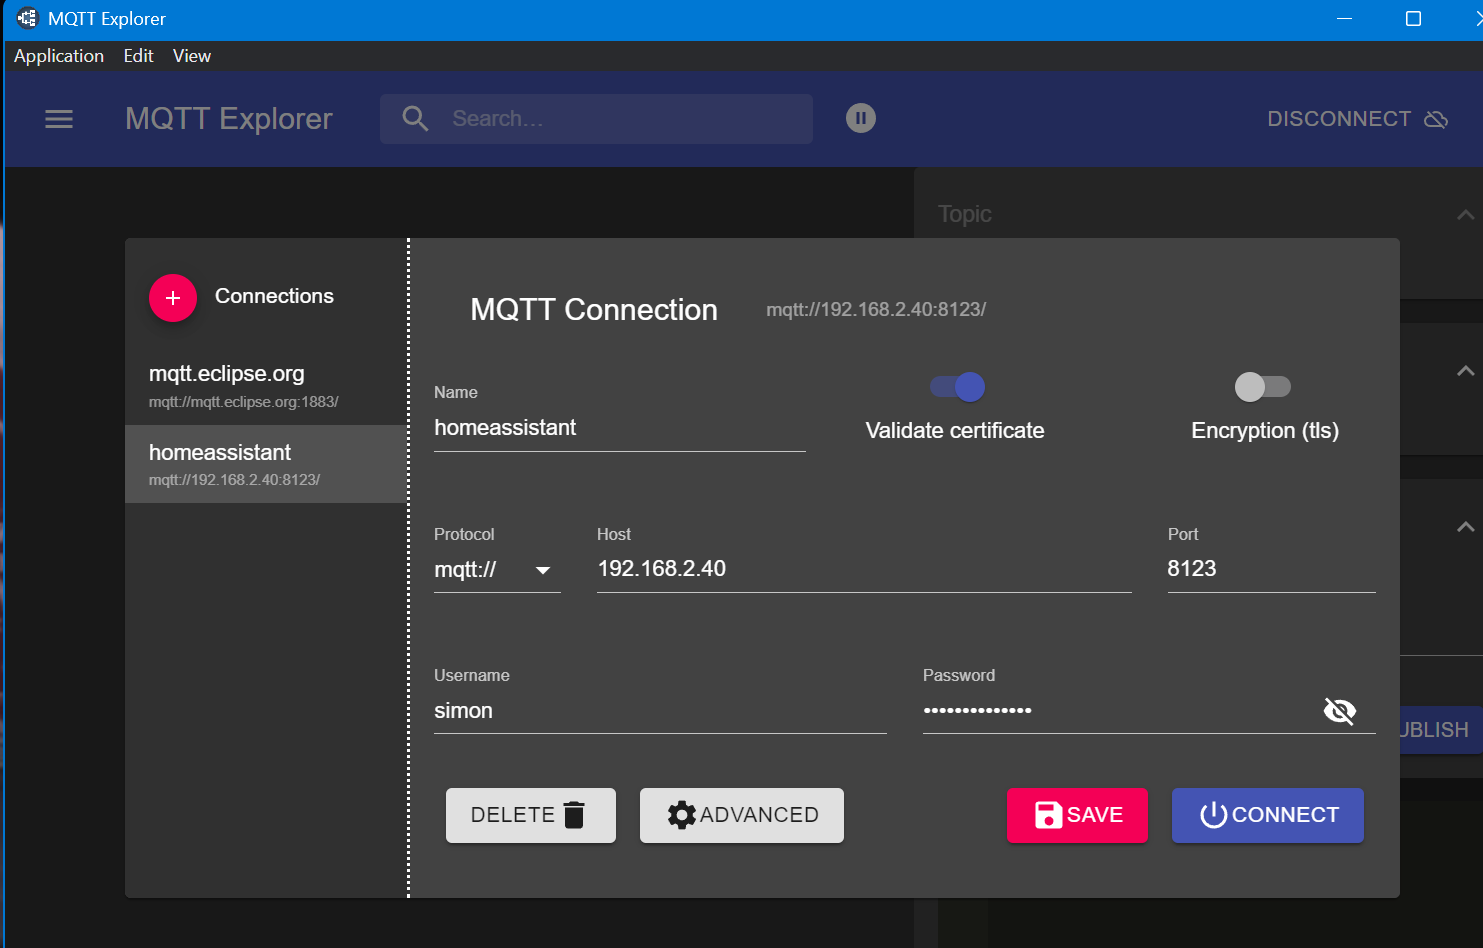Click the CONNECT button

tap(1268, 815)
